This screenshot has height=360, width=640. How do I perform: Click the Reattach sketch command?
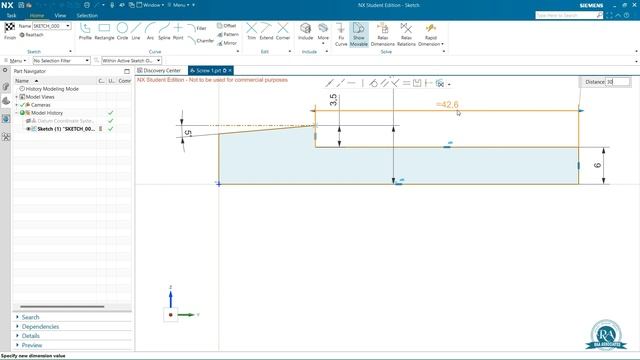click(31, 35)
